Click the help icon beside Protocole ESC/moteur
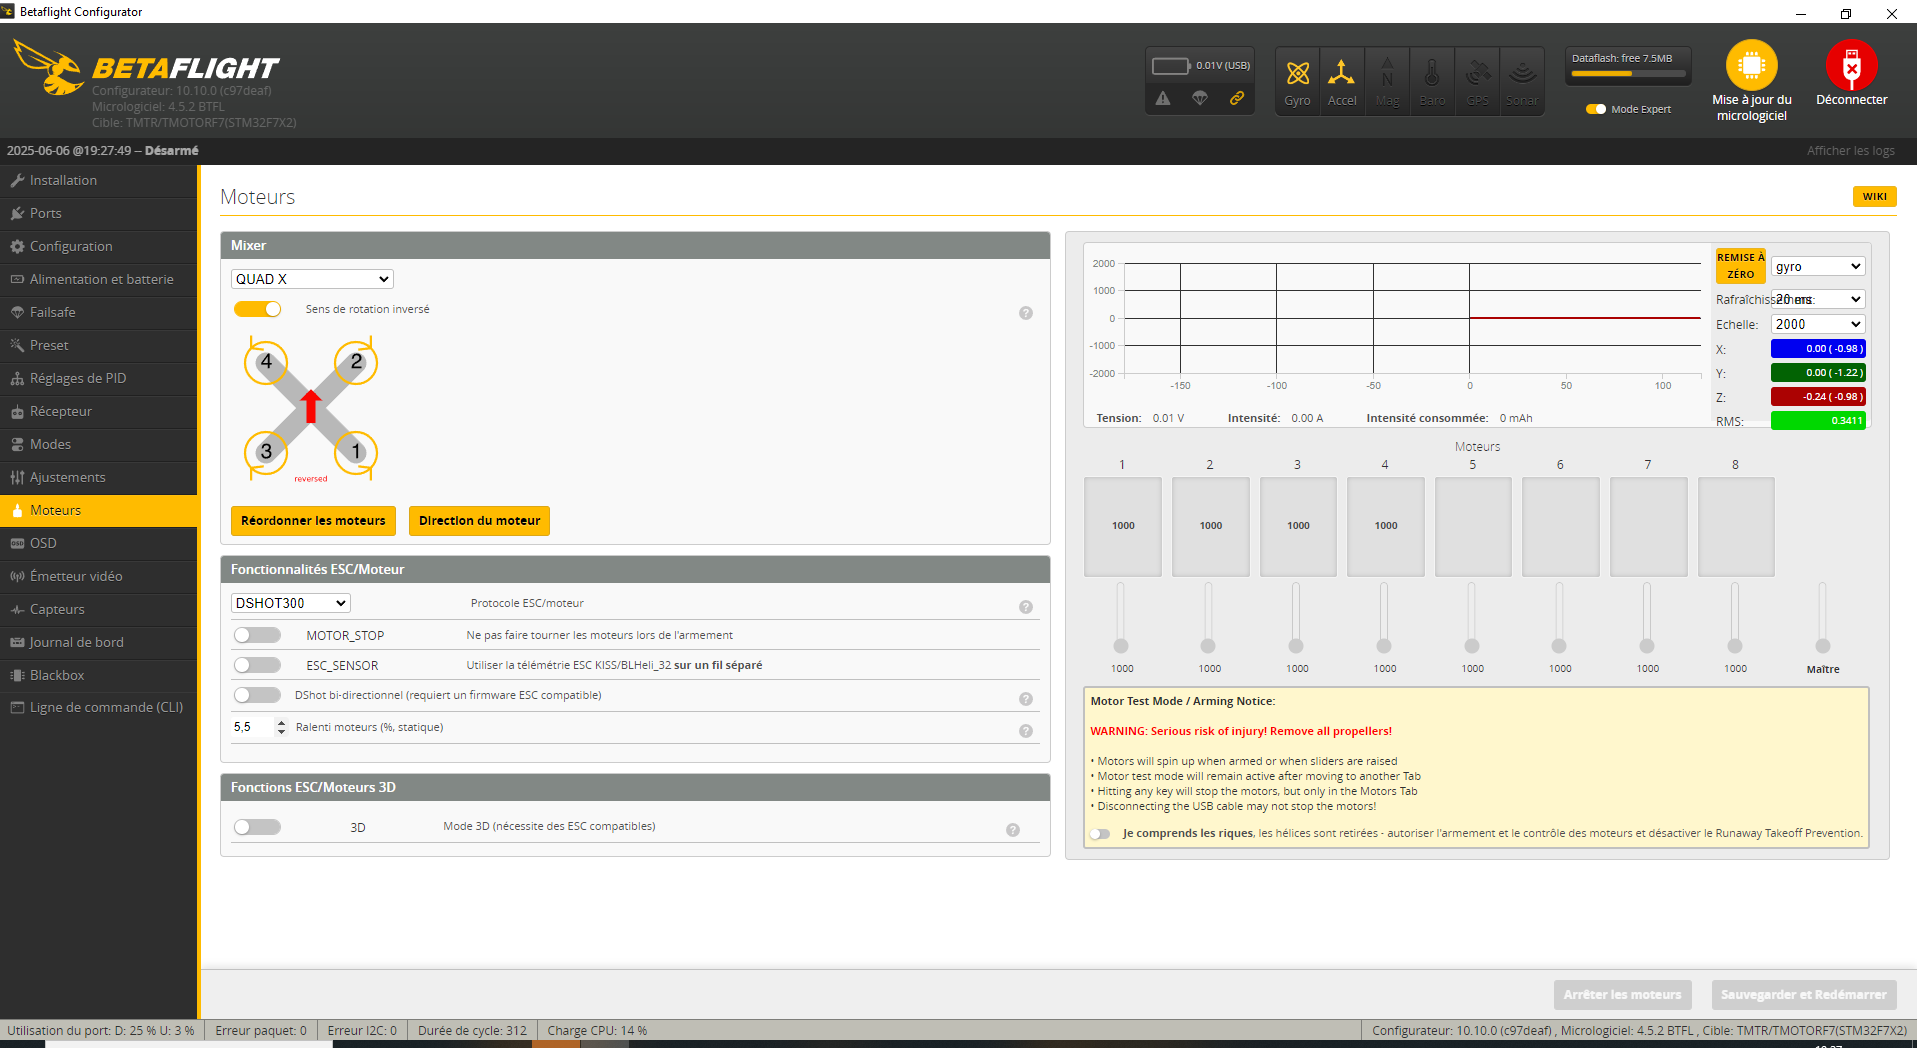This screenshot has width=1917, height=1048. pyautogui.click(x=1025, y=607)
